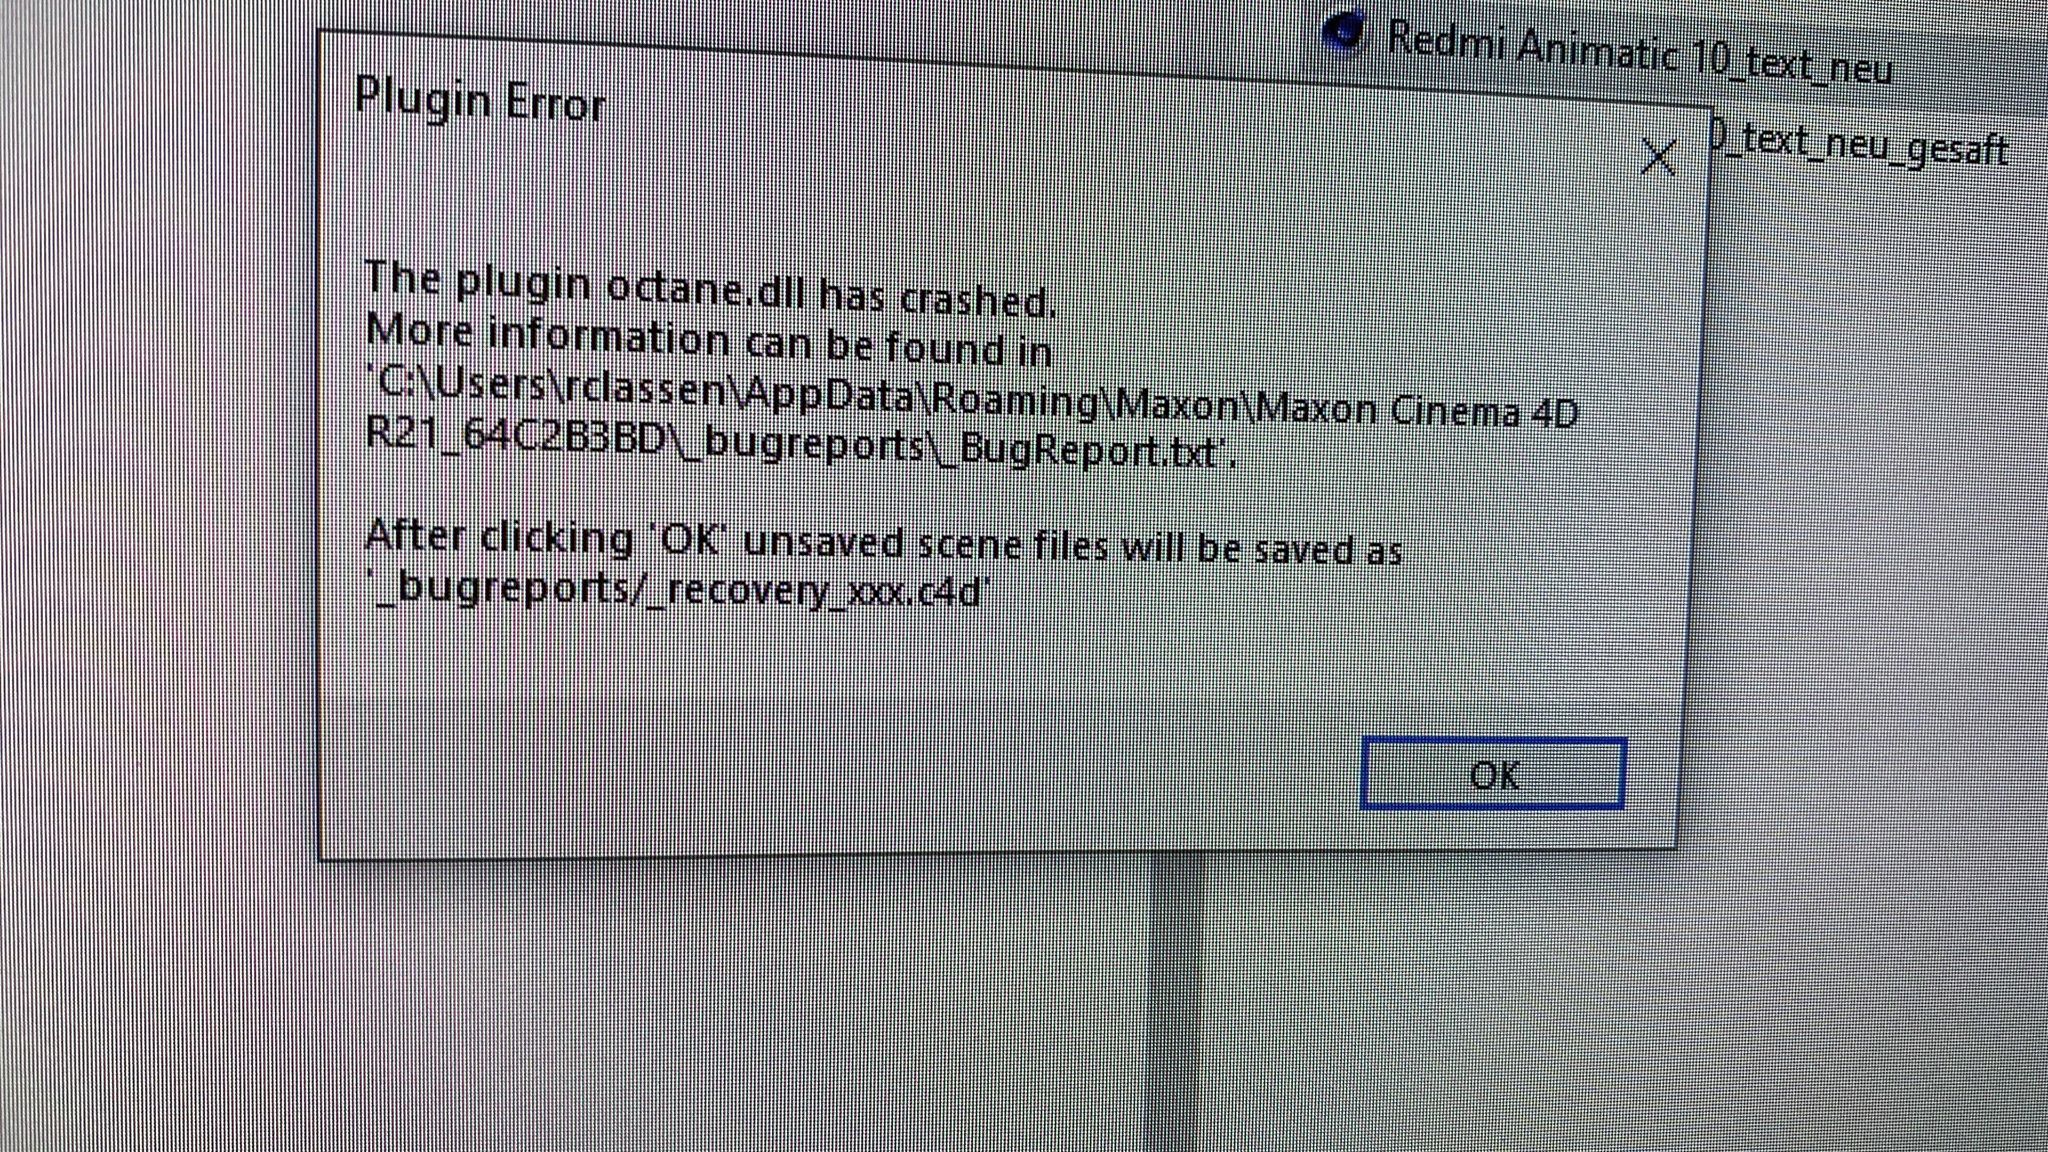2048x1152 pixels.
Task: Confirm the Plugin Error dialog with OK
Action: coord(1493,773)
